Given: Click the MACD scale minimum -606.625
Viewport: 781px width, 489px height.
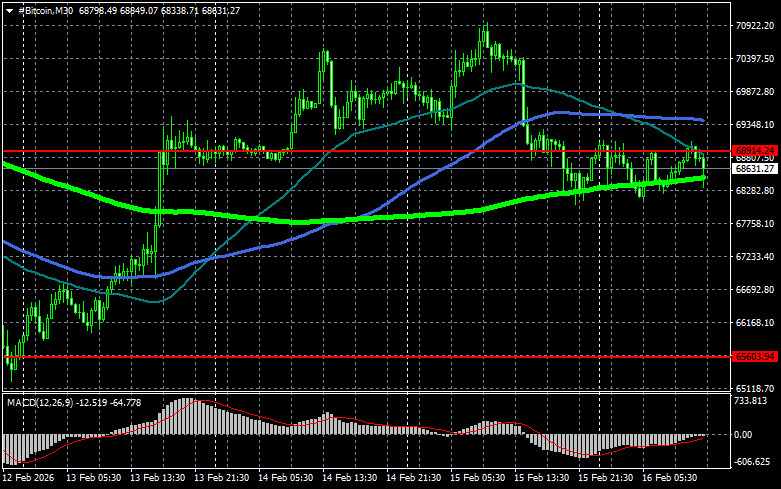Looking at the screenshot, I should click(x=752, y=462).
